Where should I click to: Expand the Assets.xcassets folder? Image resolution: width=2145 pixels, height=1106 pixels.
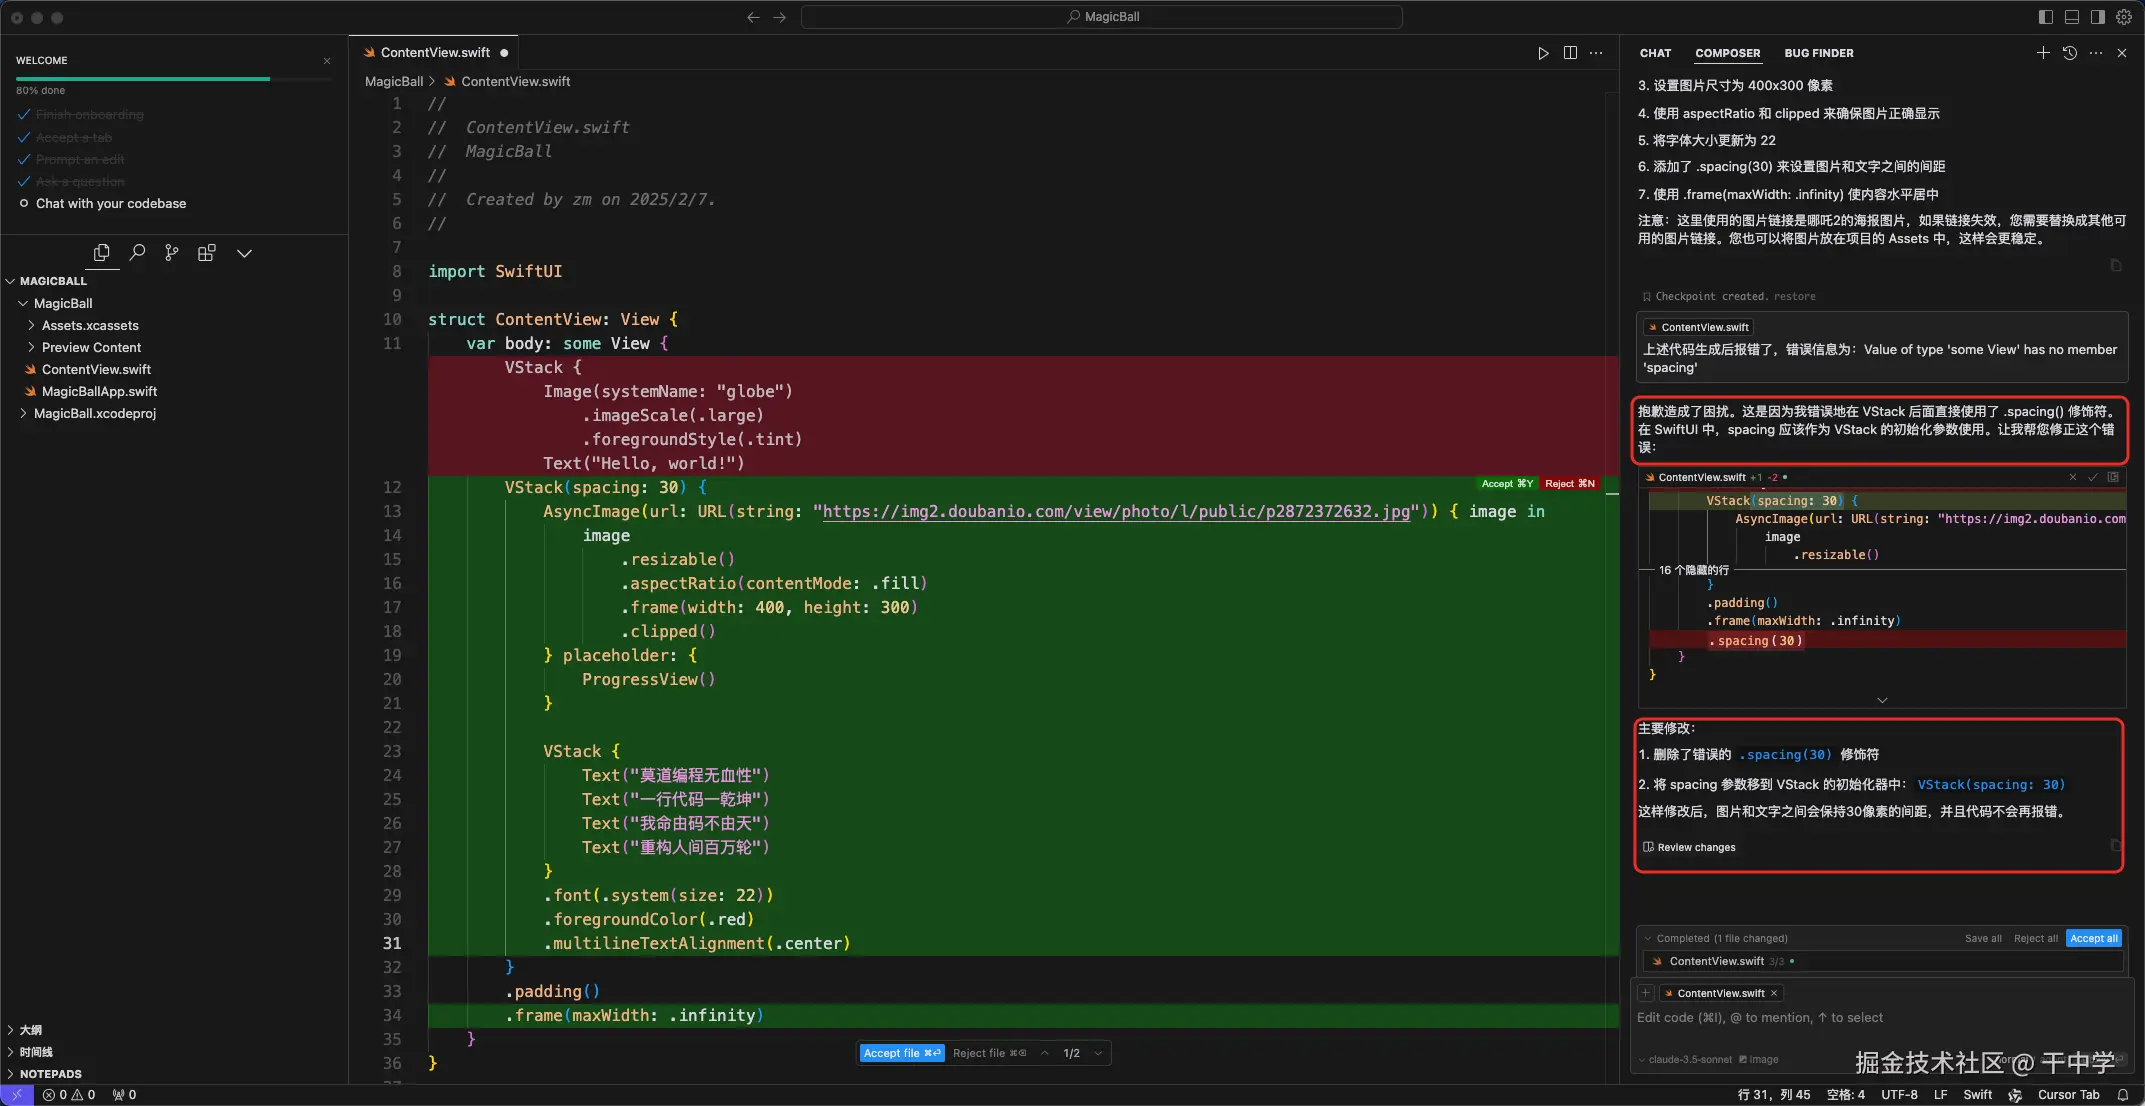pyautogui.click(x=90, y=325)
